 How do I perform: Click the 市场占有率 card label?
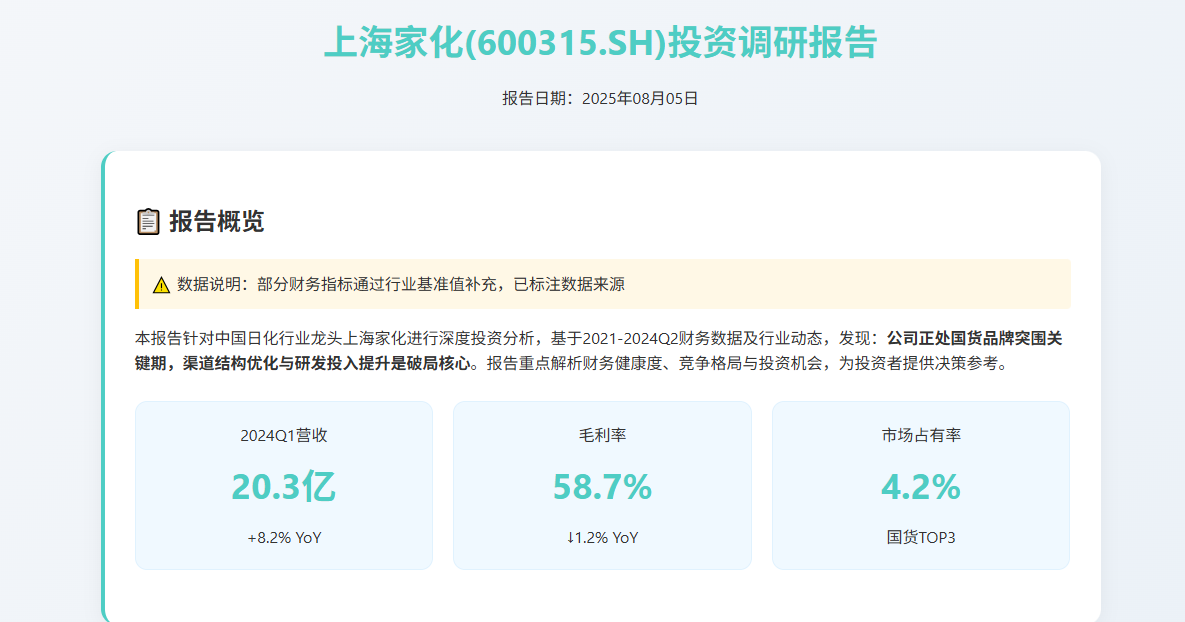tap(921, 435)
